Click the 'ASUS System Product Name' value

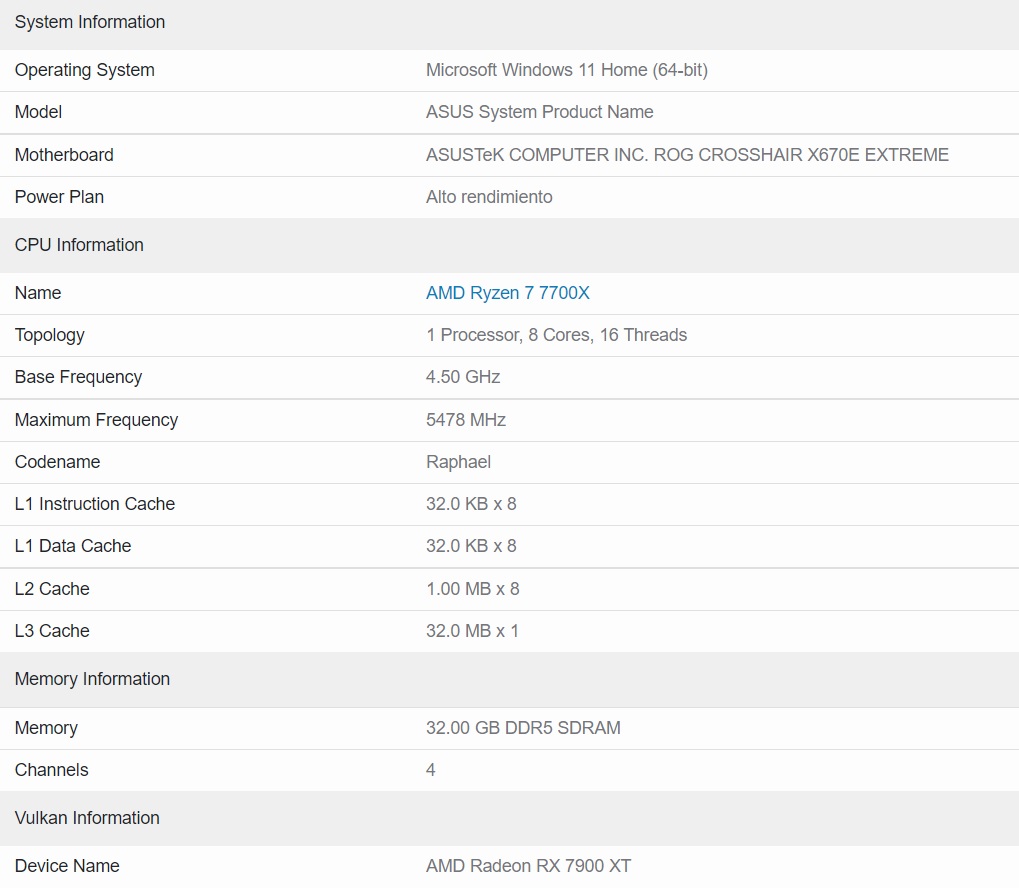tap(539, 112)
